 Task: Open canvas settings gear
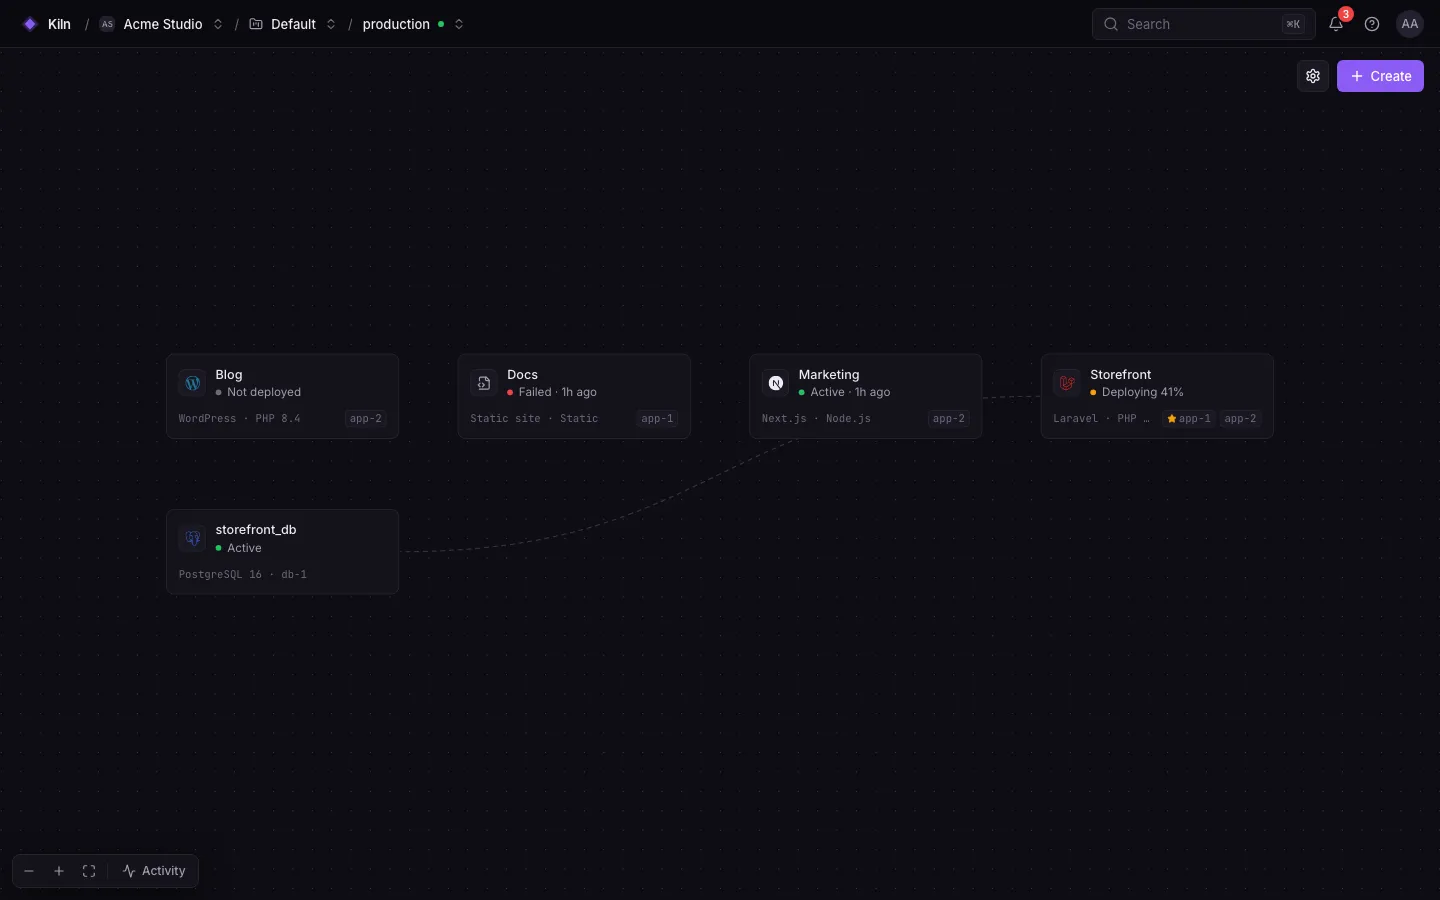tap(1313, 76)
